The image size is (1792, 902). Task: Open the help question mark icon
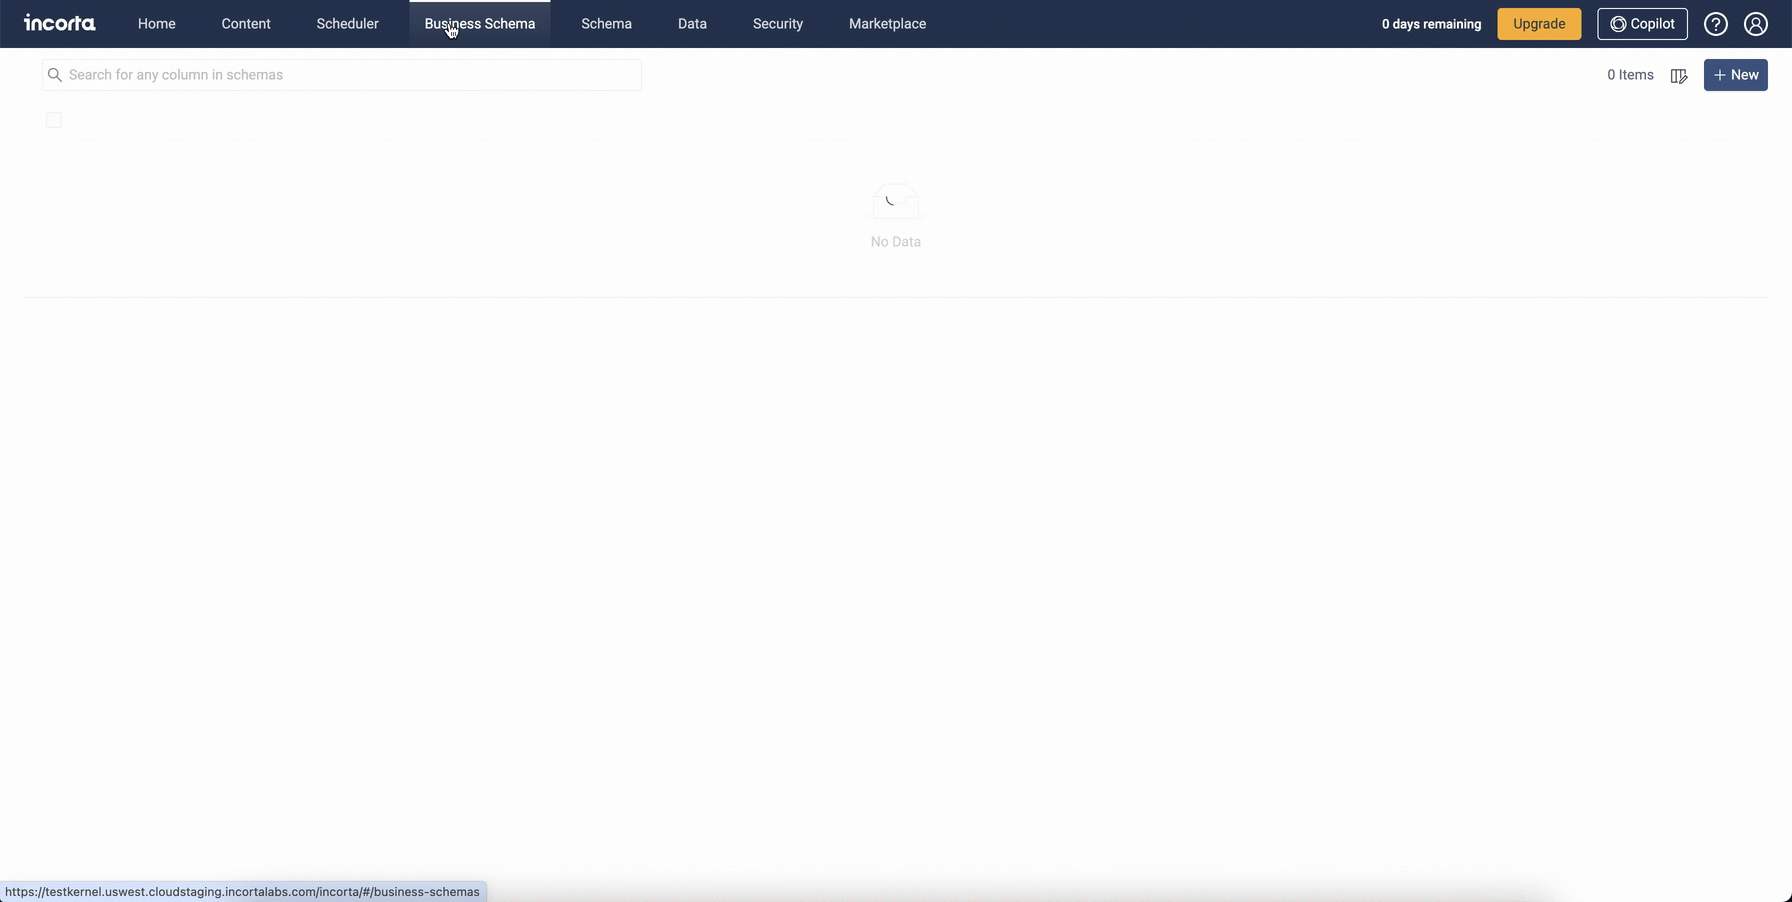click(1716, 24)
